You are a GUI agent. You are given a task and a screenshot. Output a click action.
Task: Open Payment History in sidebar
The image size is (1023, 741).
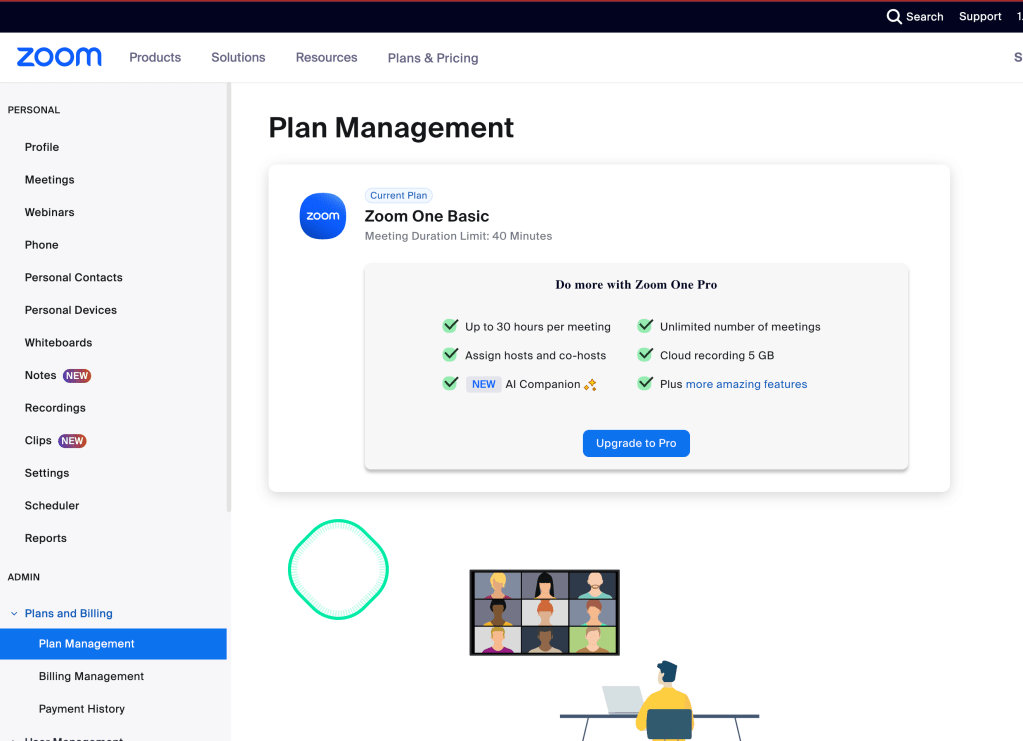click(x=82, y=709)
